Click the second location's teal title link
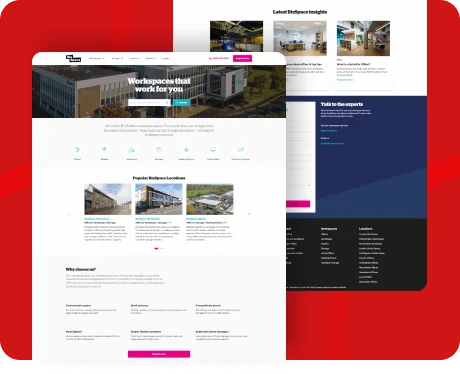This screenshot has width=460, height=374. pyautogui.click(x=147, y=219)
